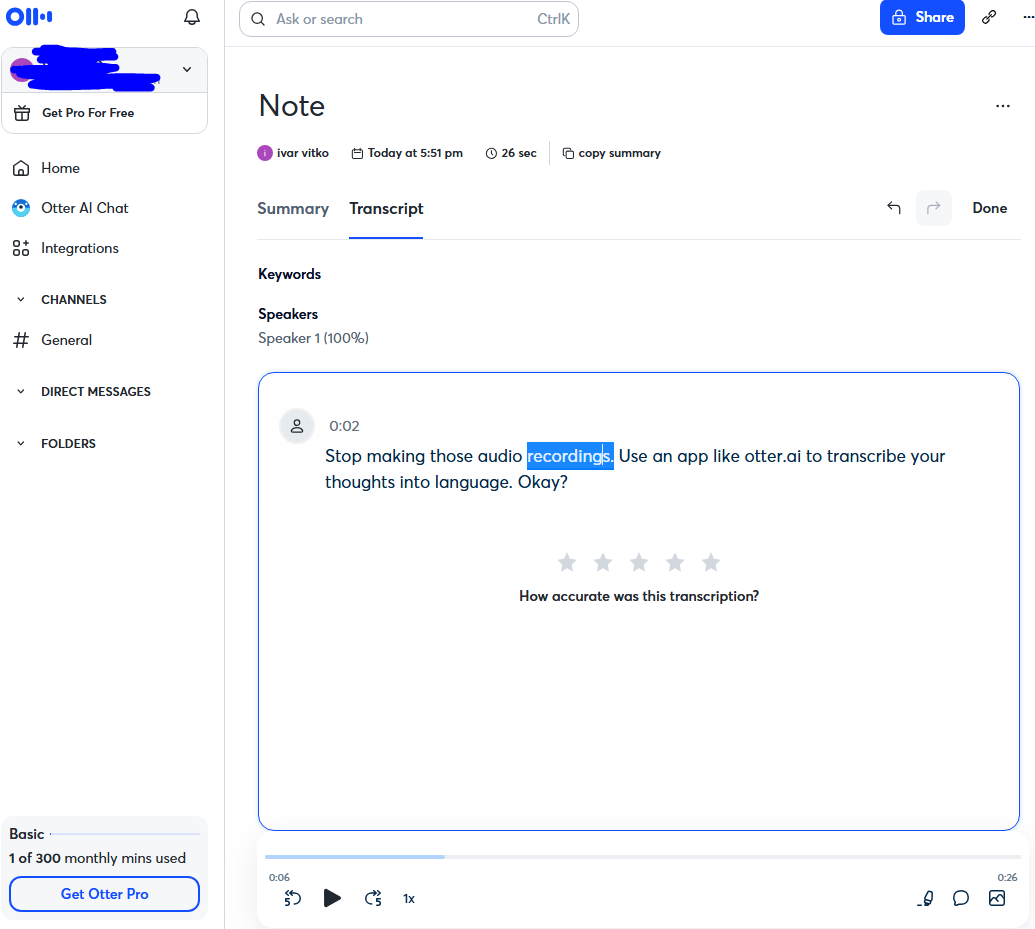The height and width of the screenshot is (929, 1035).
Task: Click the Basic plan usage bar
Action: (125, 834)
